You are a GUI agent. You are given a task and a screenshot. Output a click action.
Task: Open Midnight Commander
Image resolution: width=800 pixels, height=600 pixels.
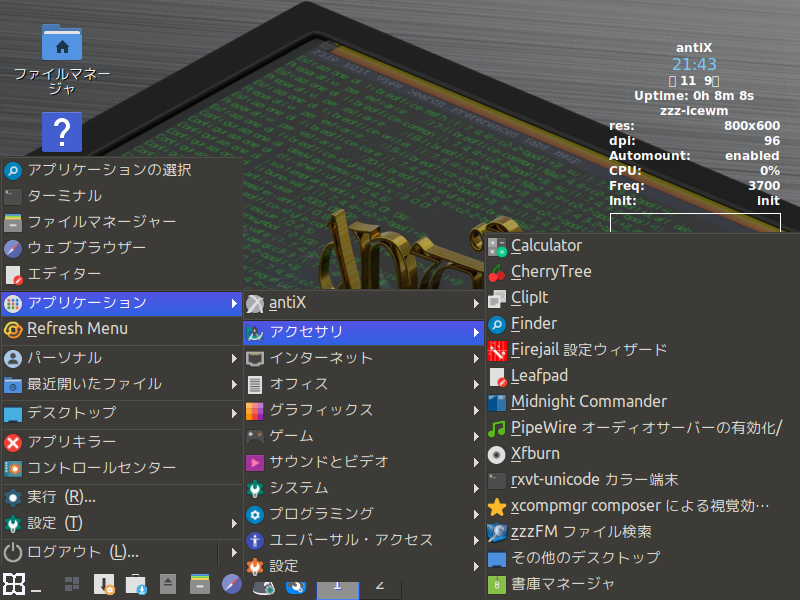pos(642,402)
